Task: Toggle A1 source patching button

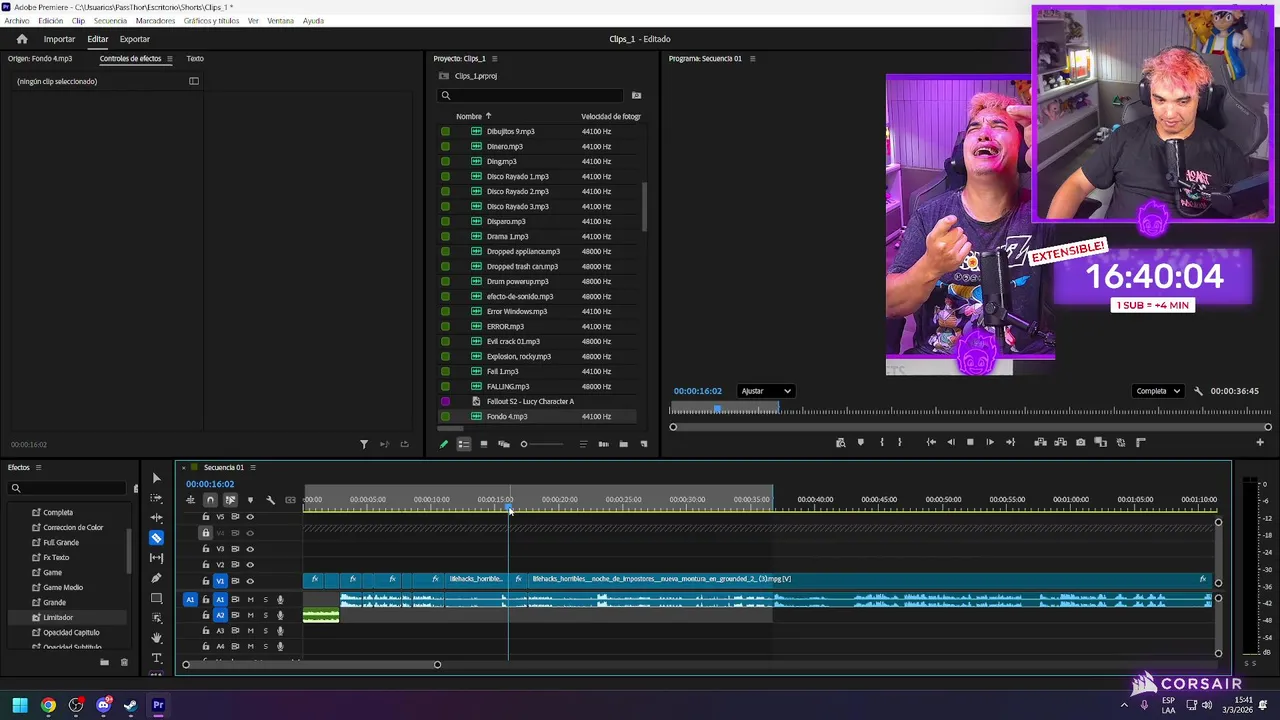Action: point(190,600)
